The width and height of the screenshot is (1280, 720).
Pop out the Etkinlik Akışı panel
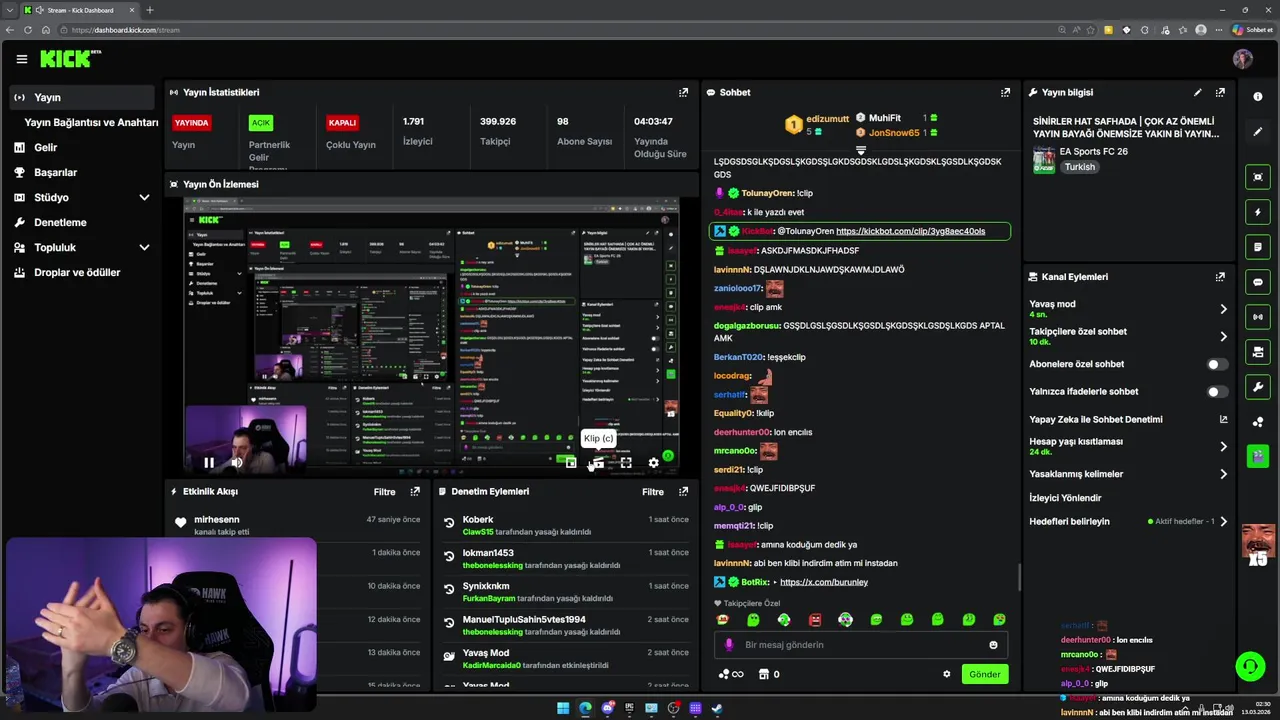pyautogui.click(x=415, y=491)
